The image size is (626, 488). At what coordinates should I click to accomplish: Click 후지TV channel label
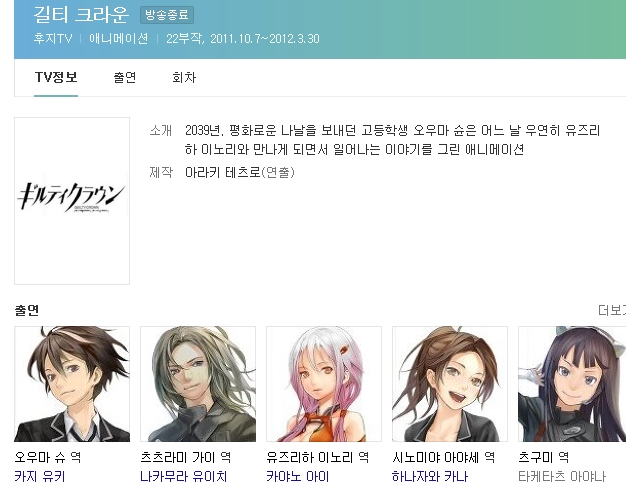(x=53, y=39)
